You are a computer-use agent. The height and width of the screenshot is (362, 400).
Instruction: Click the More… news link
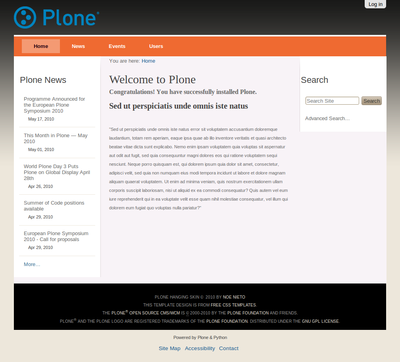click(x=32, y=264)
